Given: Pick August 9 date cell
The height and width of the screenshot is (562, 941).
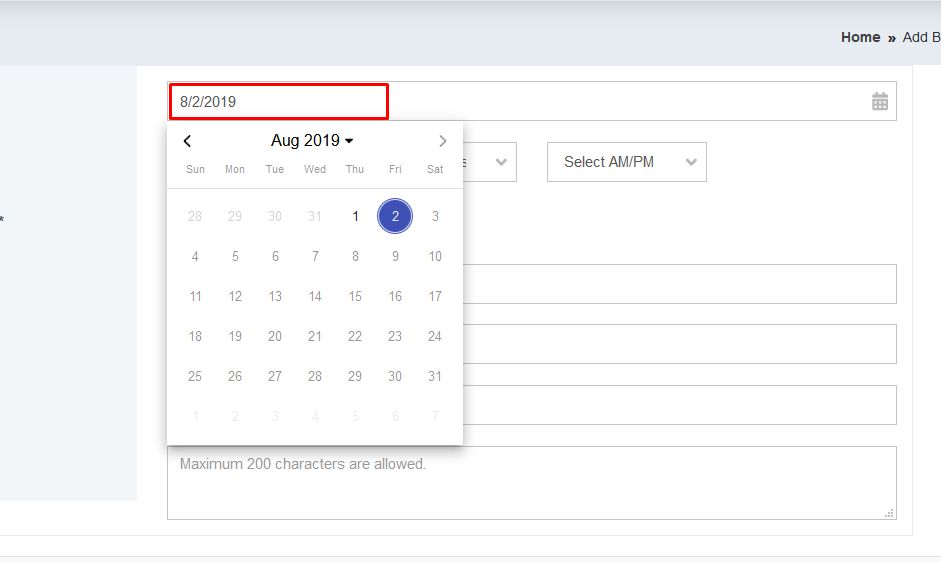Looking at the screenshot, I should [395, 256].
